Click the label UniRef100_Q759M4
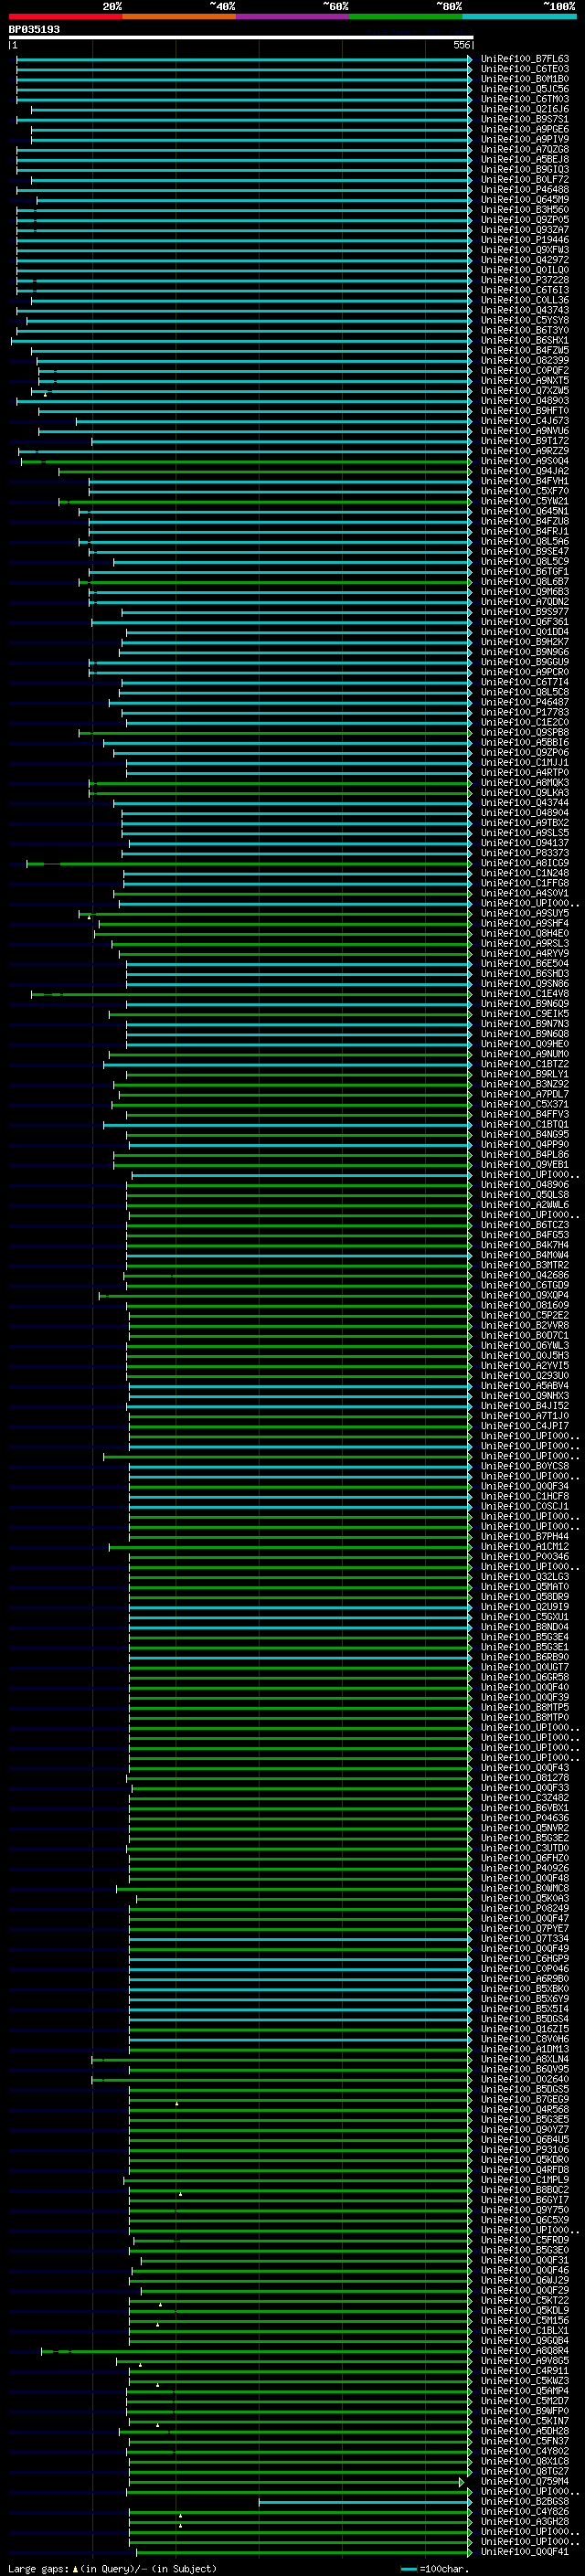The height and width of the screenshot is (2576, 585). [525, 2481]
